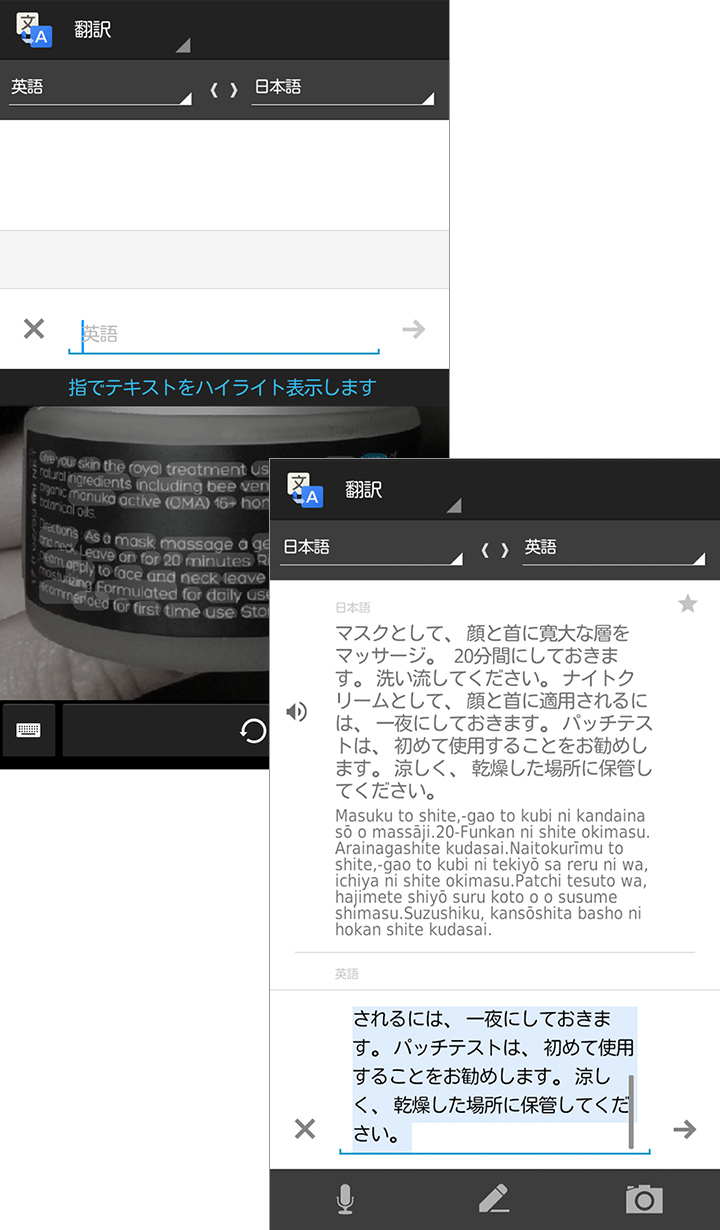This screenshot has width=720, height=1230.
Task: Tap the microphone voice input icon
Action: 345,1199
